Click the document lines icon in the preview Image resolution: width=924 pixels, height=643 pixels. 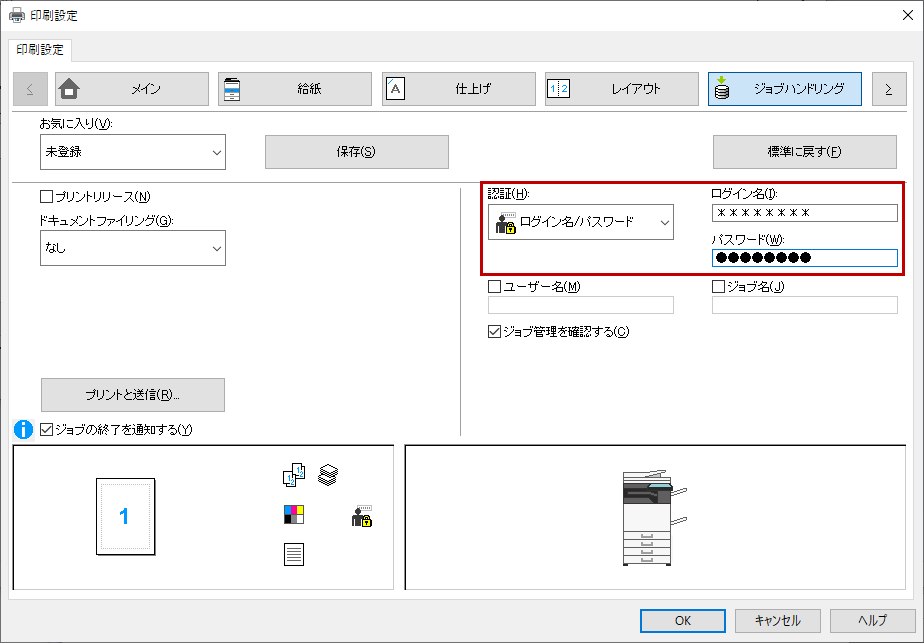294,555
